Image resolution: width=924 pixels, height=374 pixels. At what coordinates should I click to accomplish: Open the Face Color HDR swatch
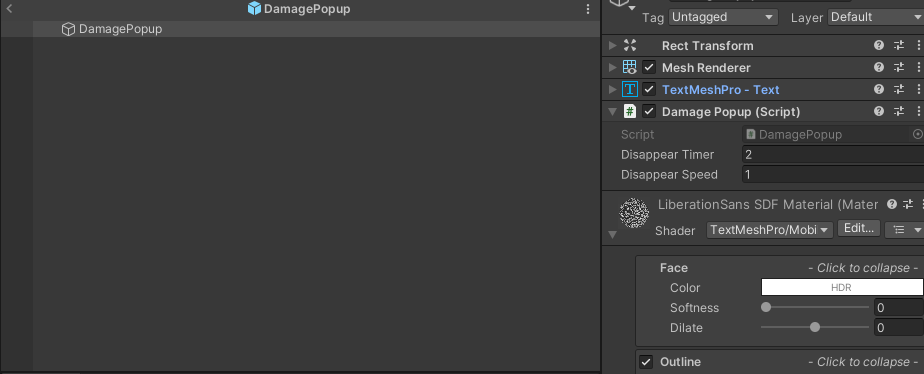842,287
